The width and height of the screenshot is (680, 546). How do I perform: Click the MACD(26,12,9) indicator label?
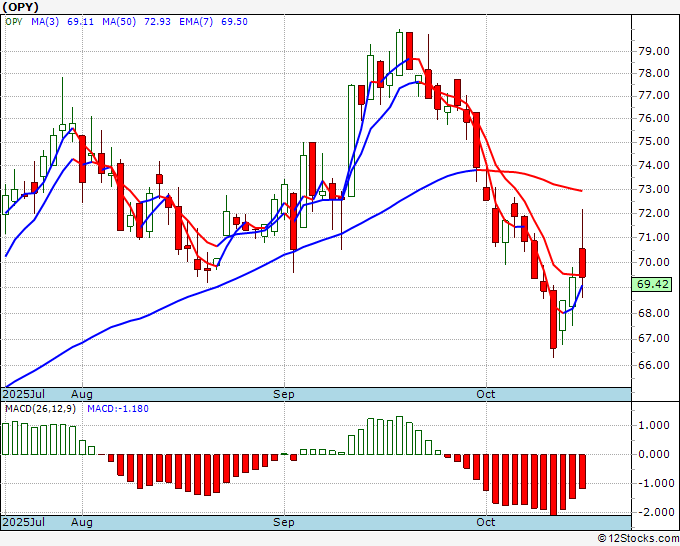[x=40, y=409]
